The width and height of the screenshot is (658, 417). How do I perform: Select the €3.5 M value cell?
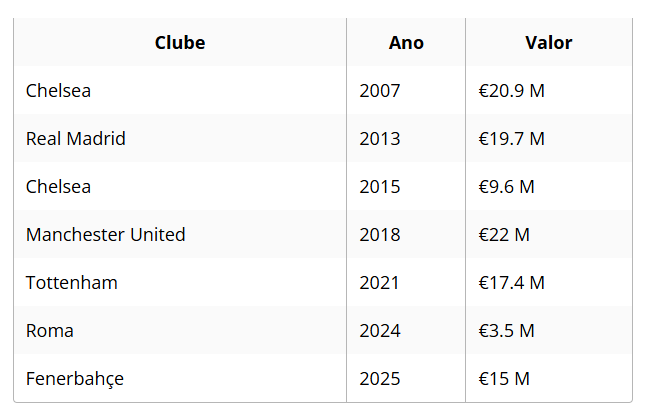[x=507, y=331]
